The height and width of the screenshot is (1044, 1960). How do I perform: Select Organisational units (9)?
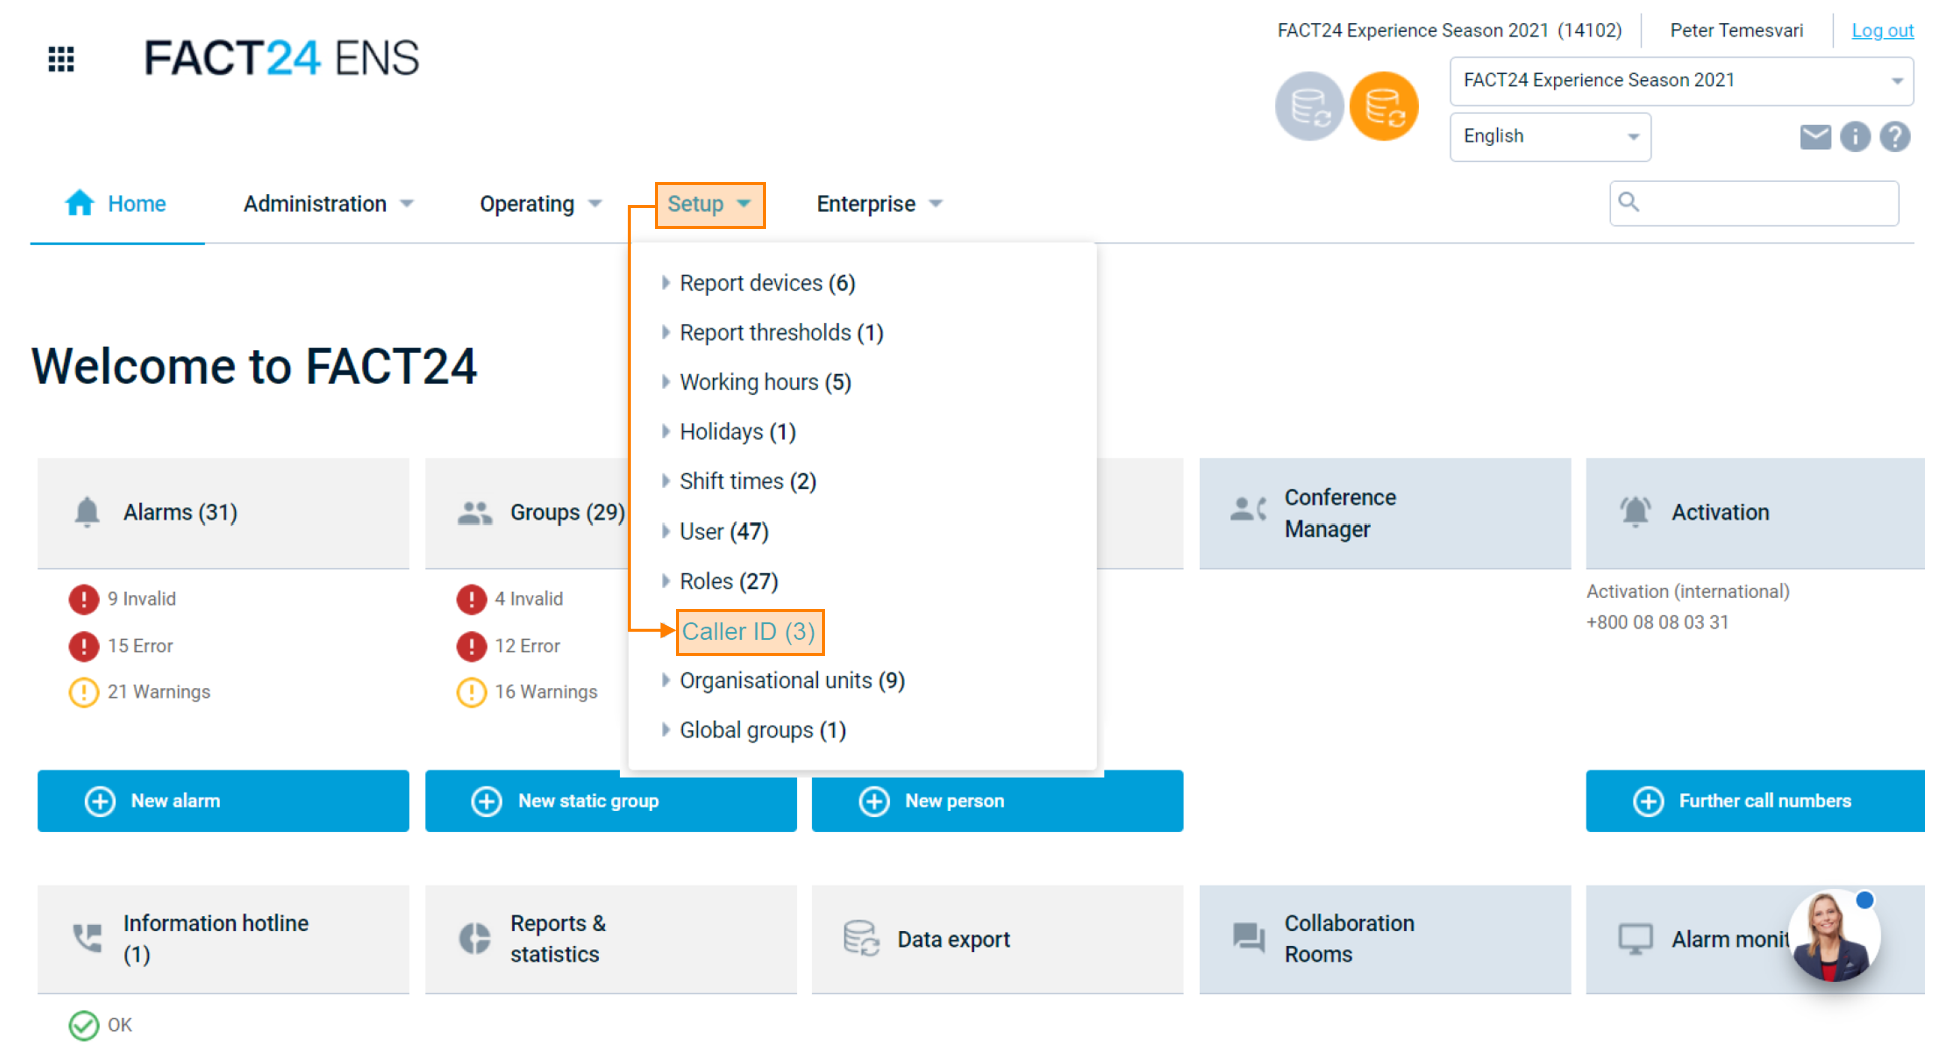(792, 681)
